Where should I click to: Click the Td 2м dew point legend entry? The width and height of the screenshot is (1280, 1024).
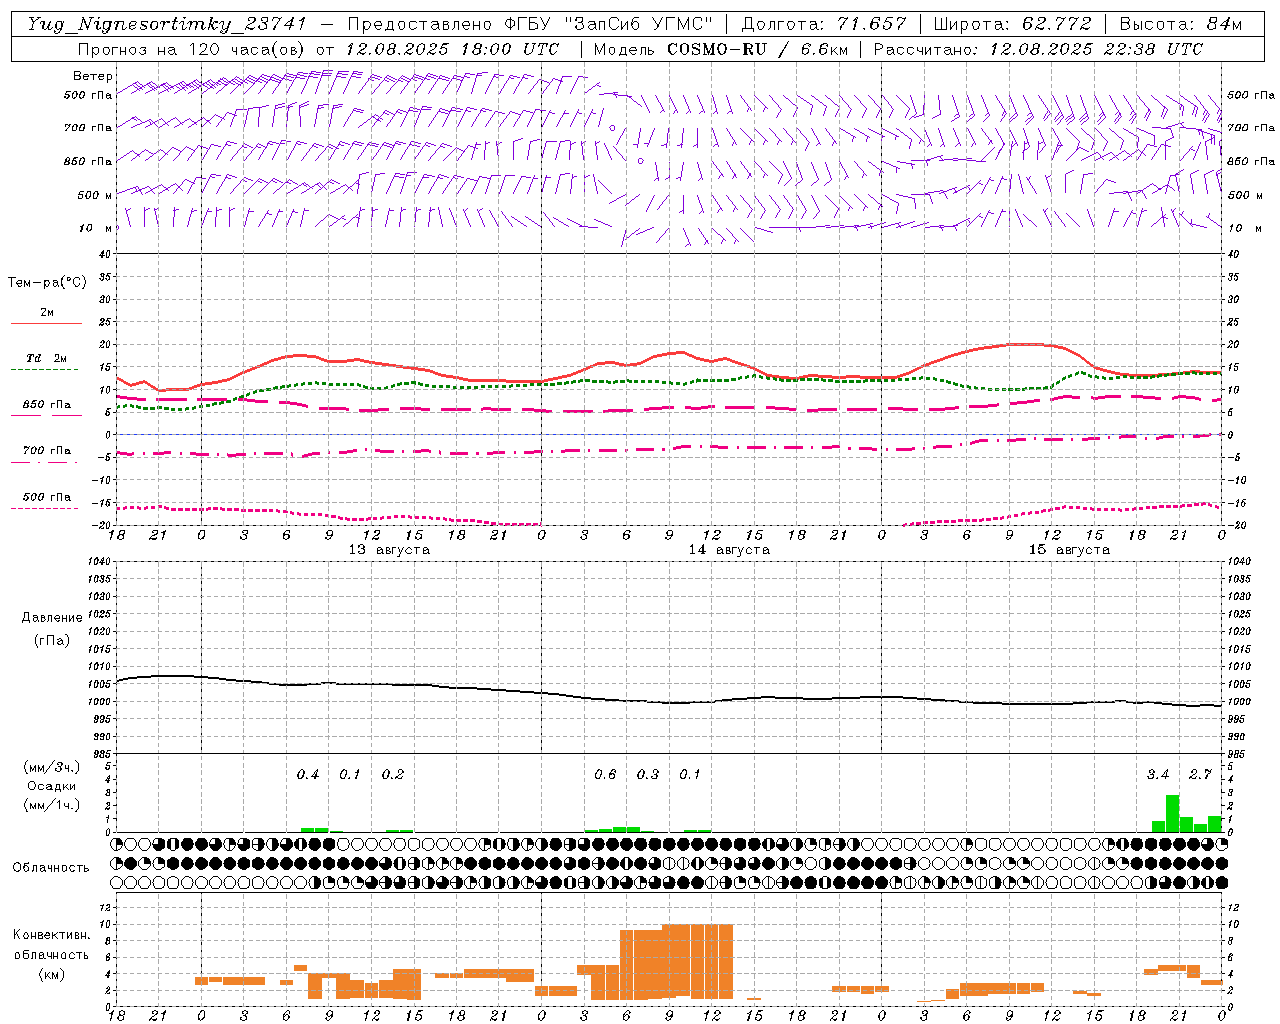[47, 358]
